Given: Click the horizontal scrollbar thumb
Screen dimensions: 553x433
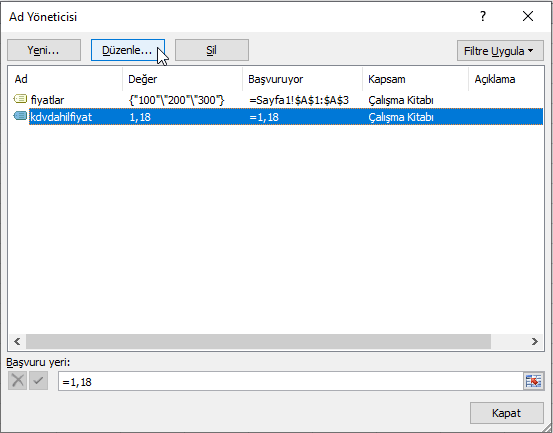Looking at the screenshot, I should pyautogui.click(x=258, y=341).
